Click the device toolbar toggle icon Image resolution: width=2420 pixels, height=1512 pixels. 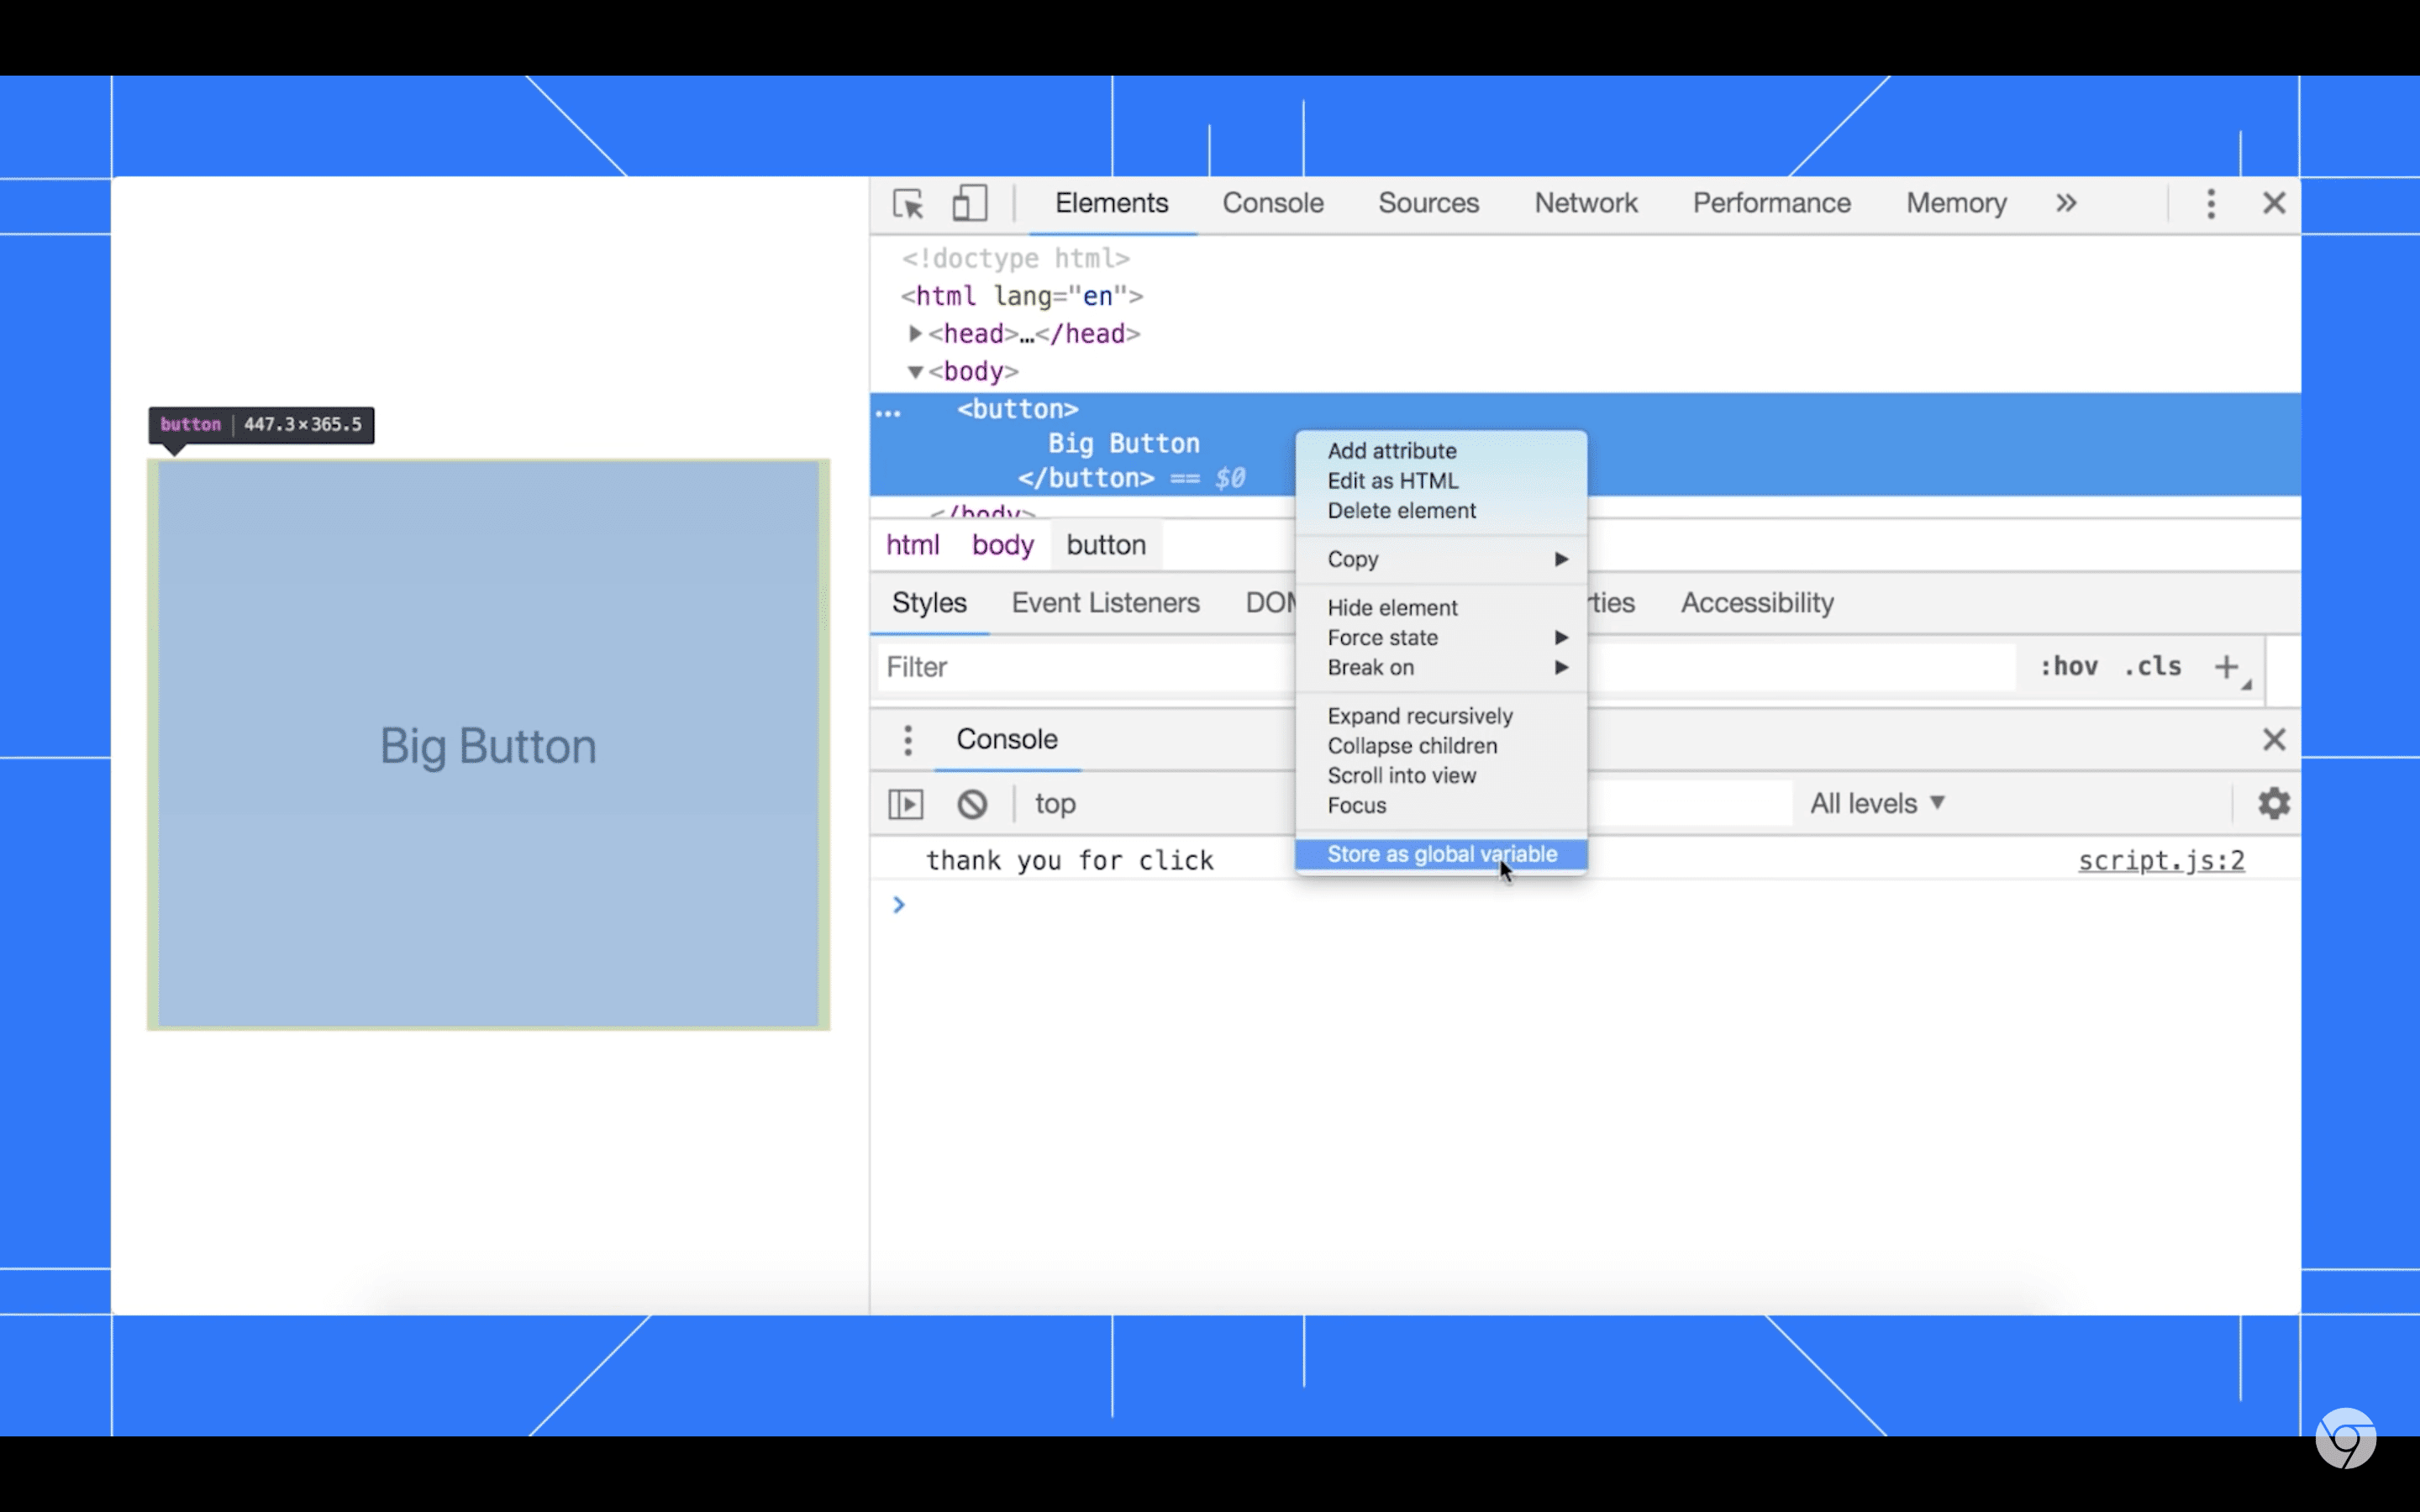tap(971, 204)
